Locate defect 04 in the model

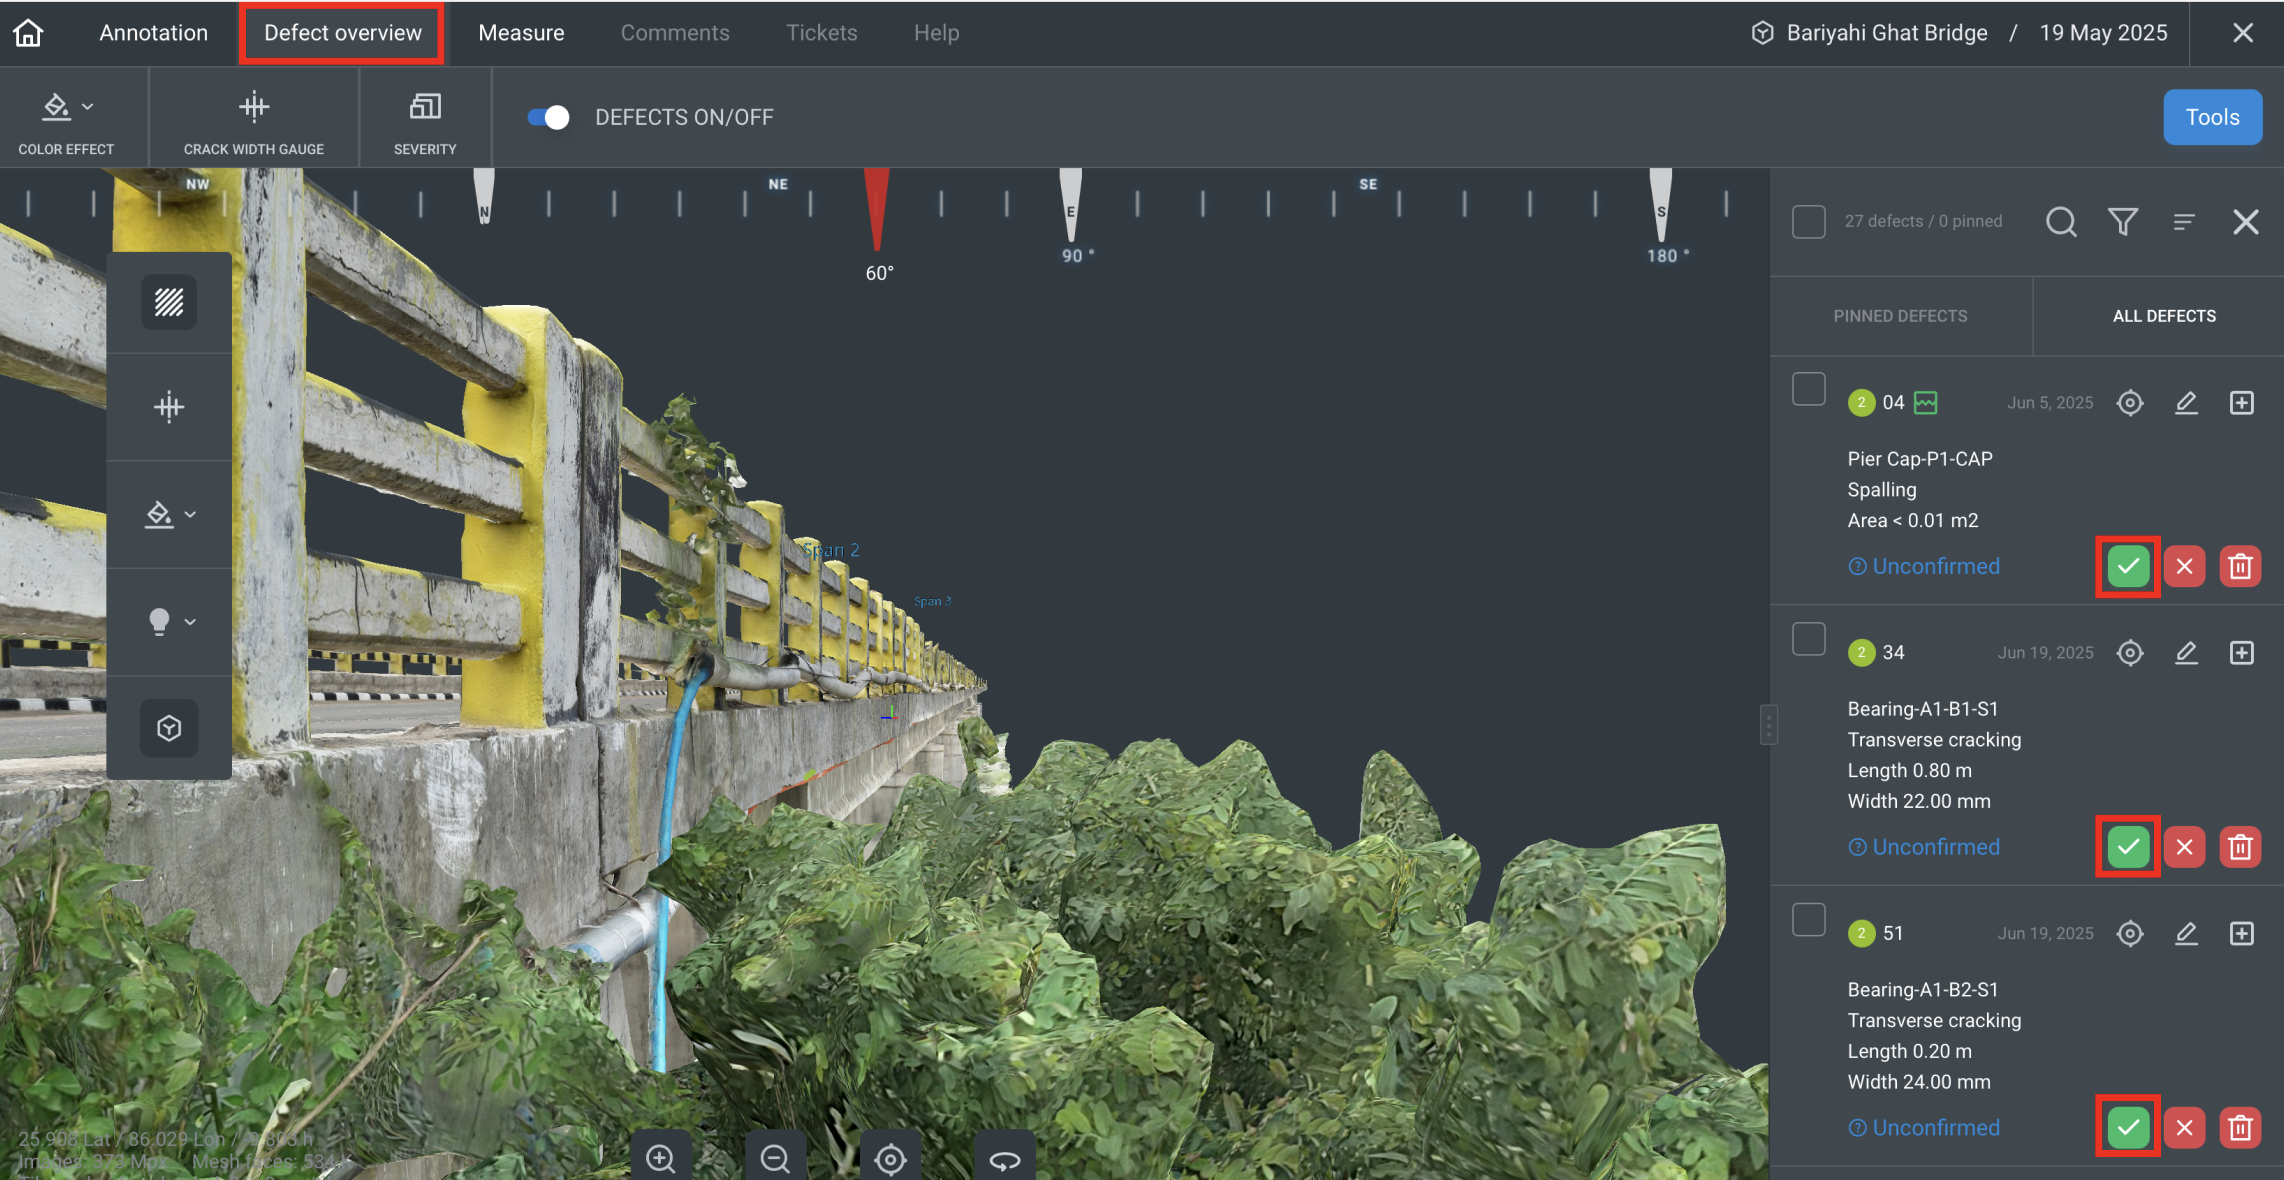[x=2130, y=402]
